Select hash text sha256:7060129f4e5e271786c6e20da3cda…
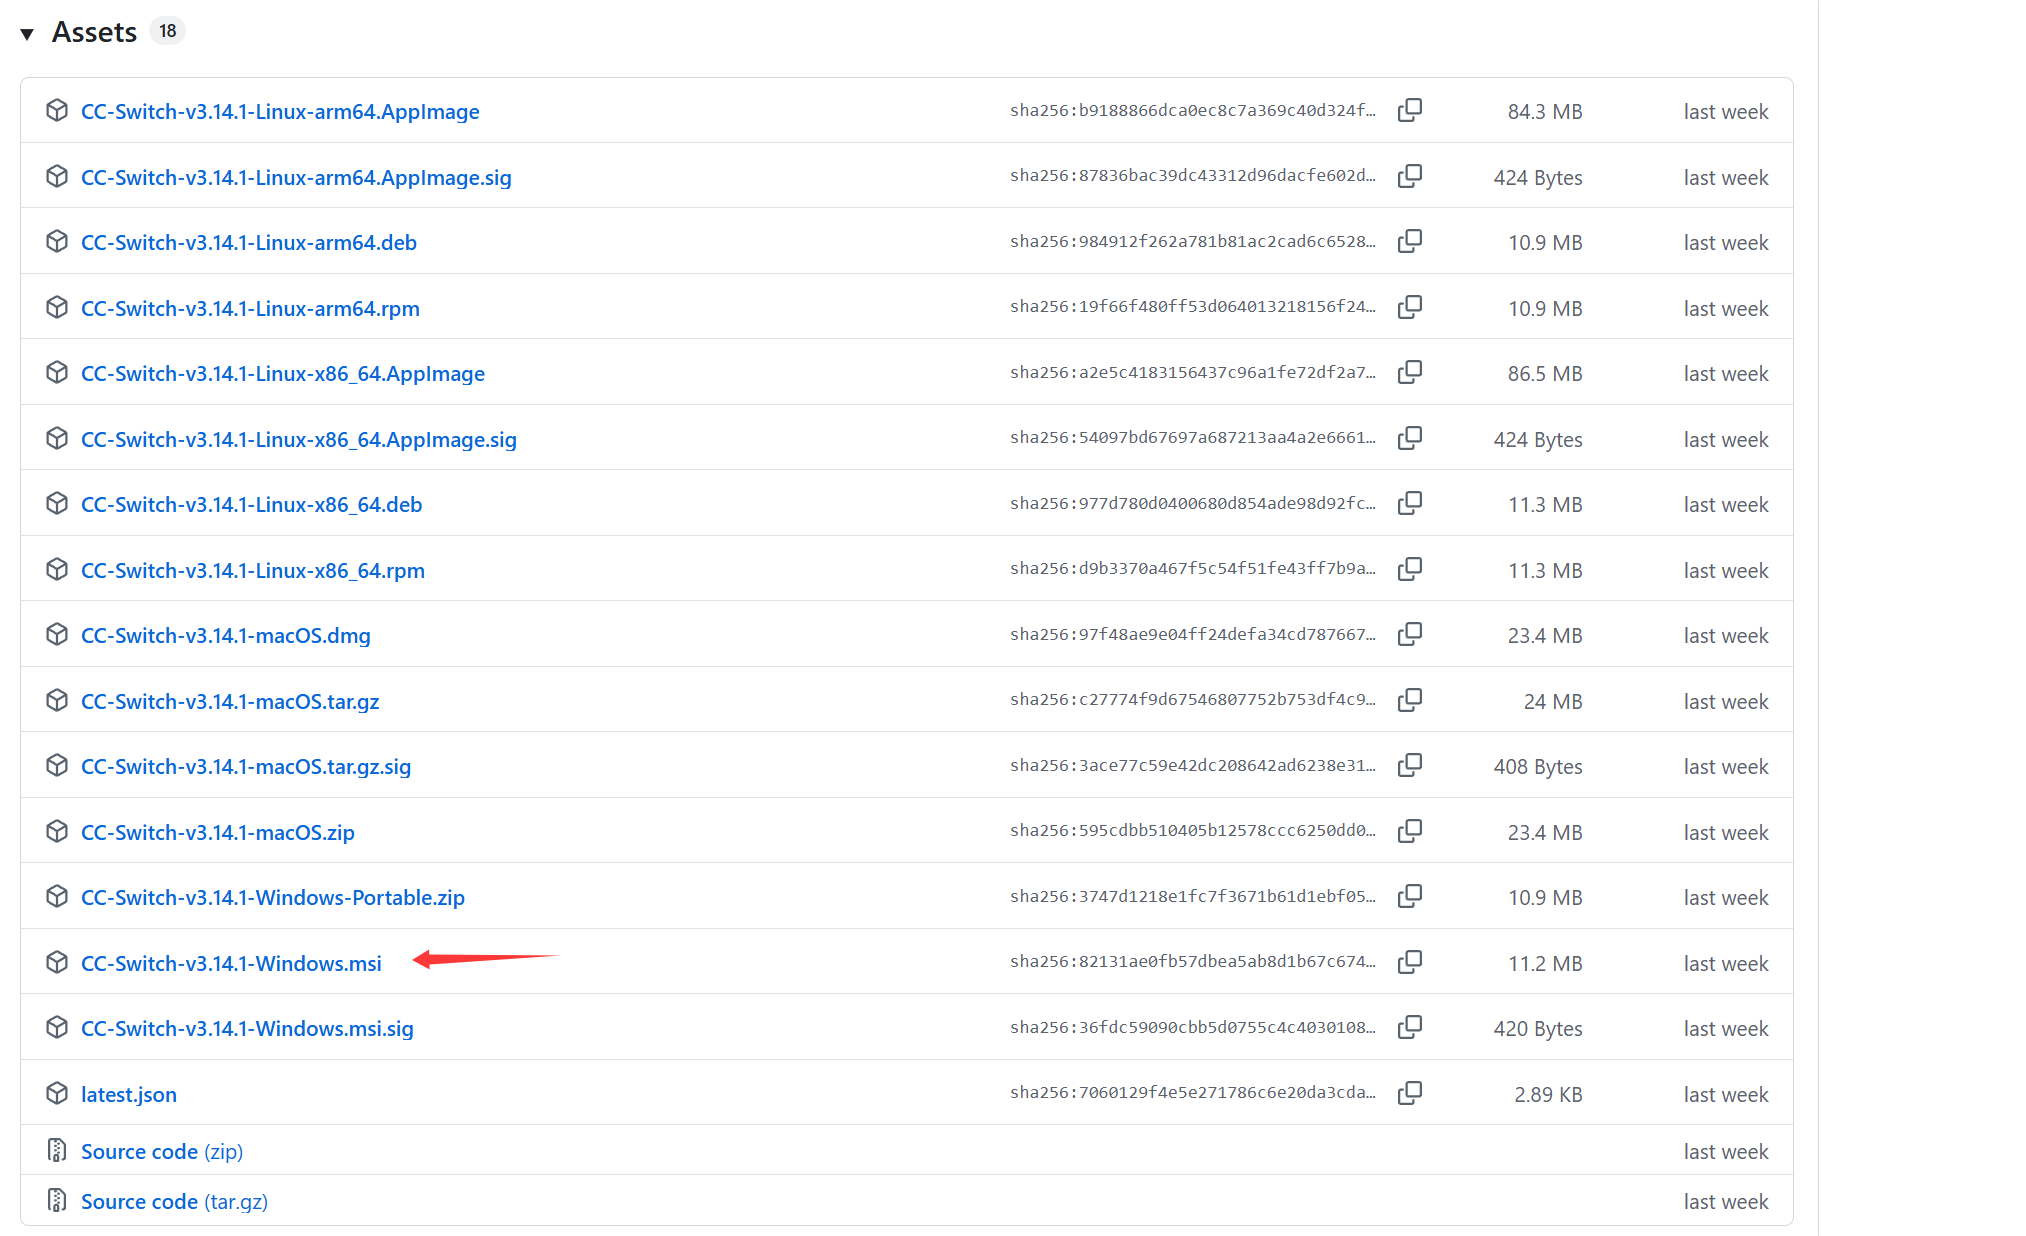This screenshot has height=1236, width=2026. 1193,1092
